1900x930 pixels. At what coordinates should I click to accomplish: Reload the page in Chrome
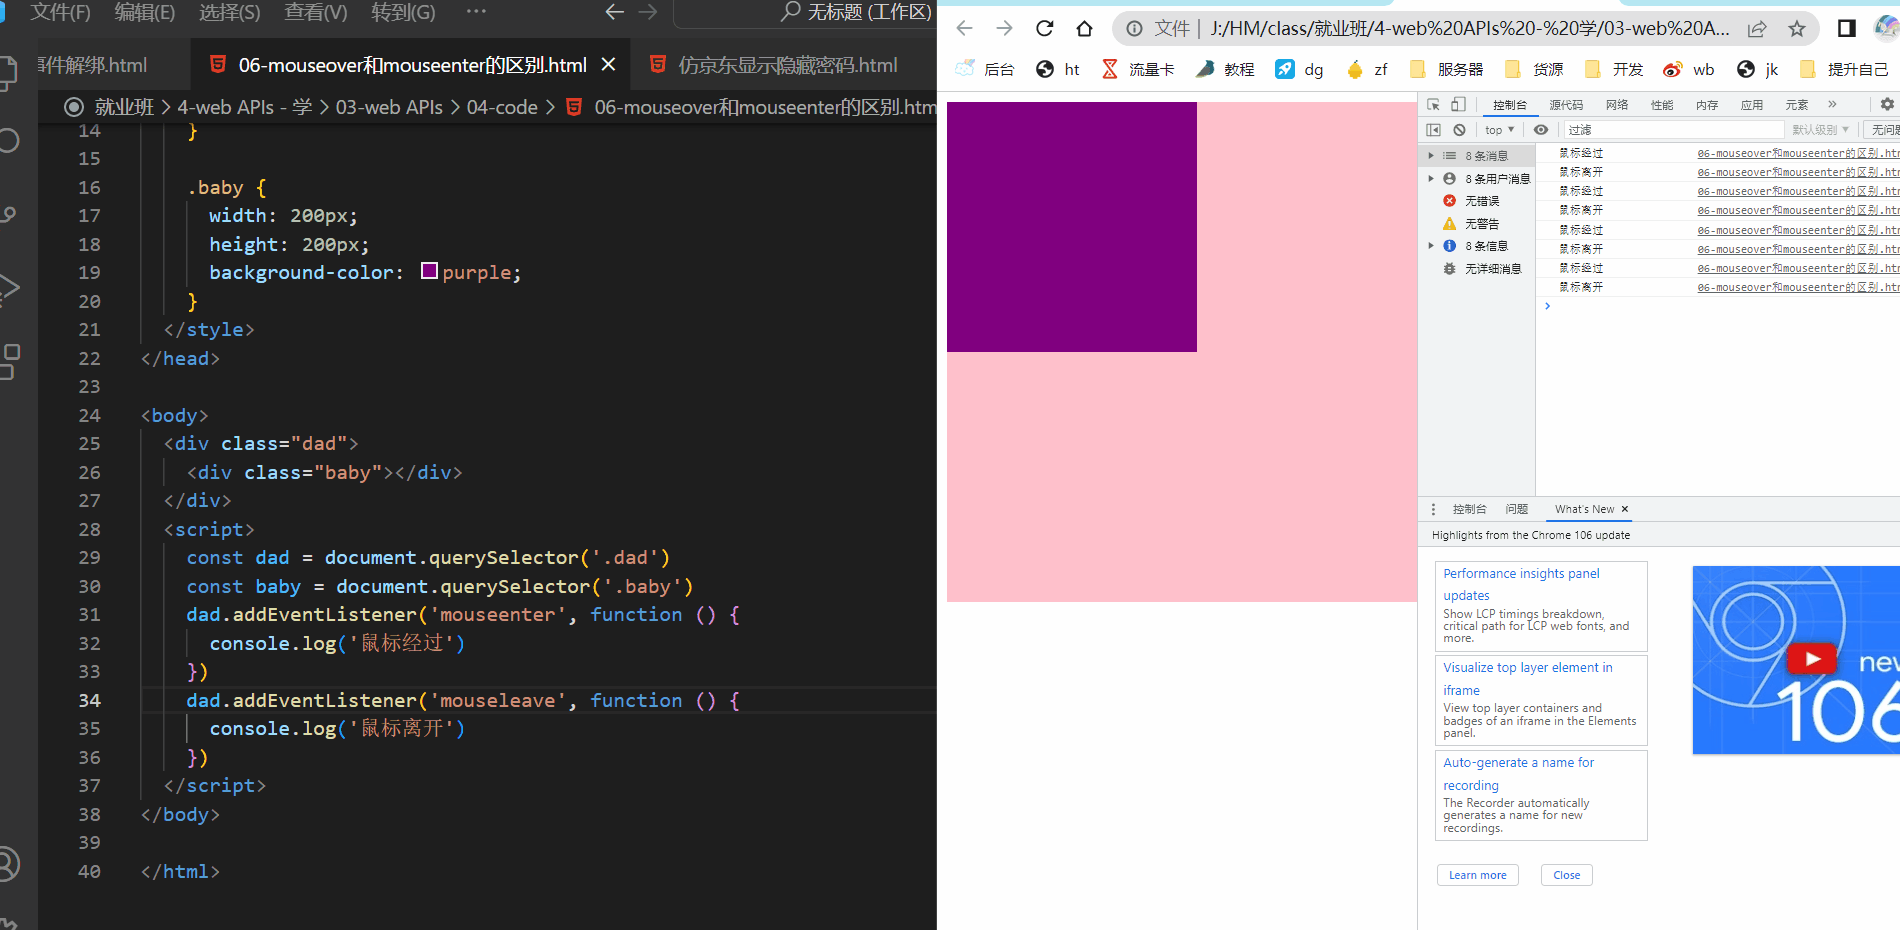point(1045,28)
